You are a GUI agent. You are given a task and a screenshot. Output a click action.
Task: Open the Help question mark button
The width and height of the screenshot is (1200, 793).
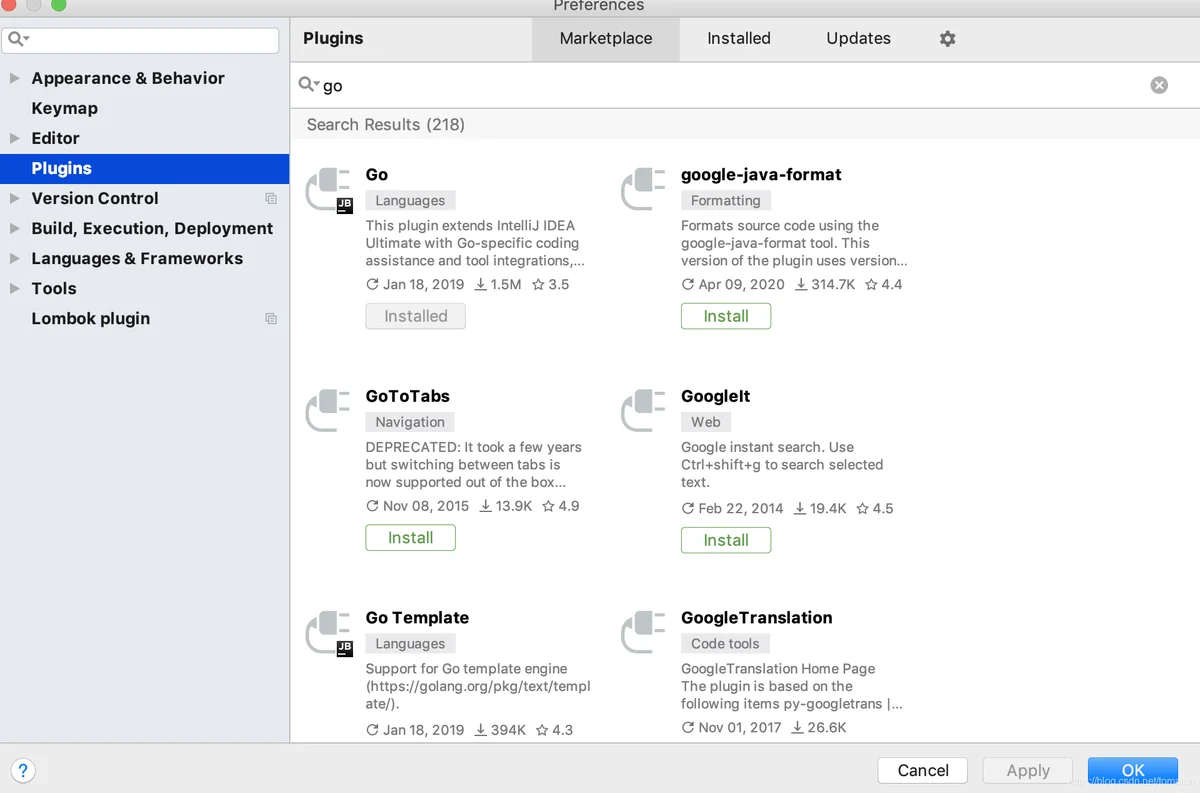point(23,771)
